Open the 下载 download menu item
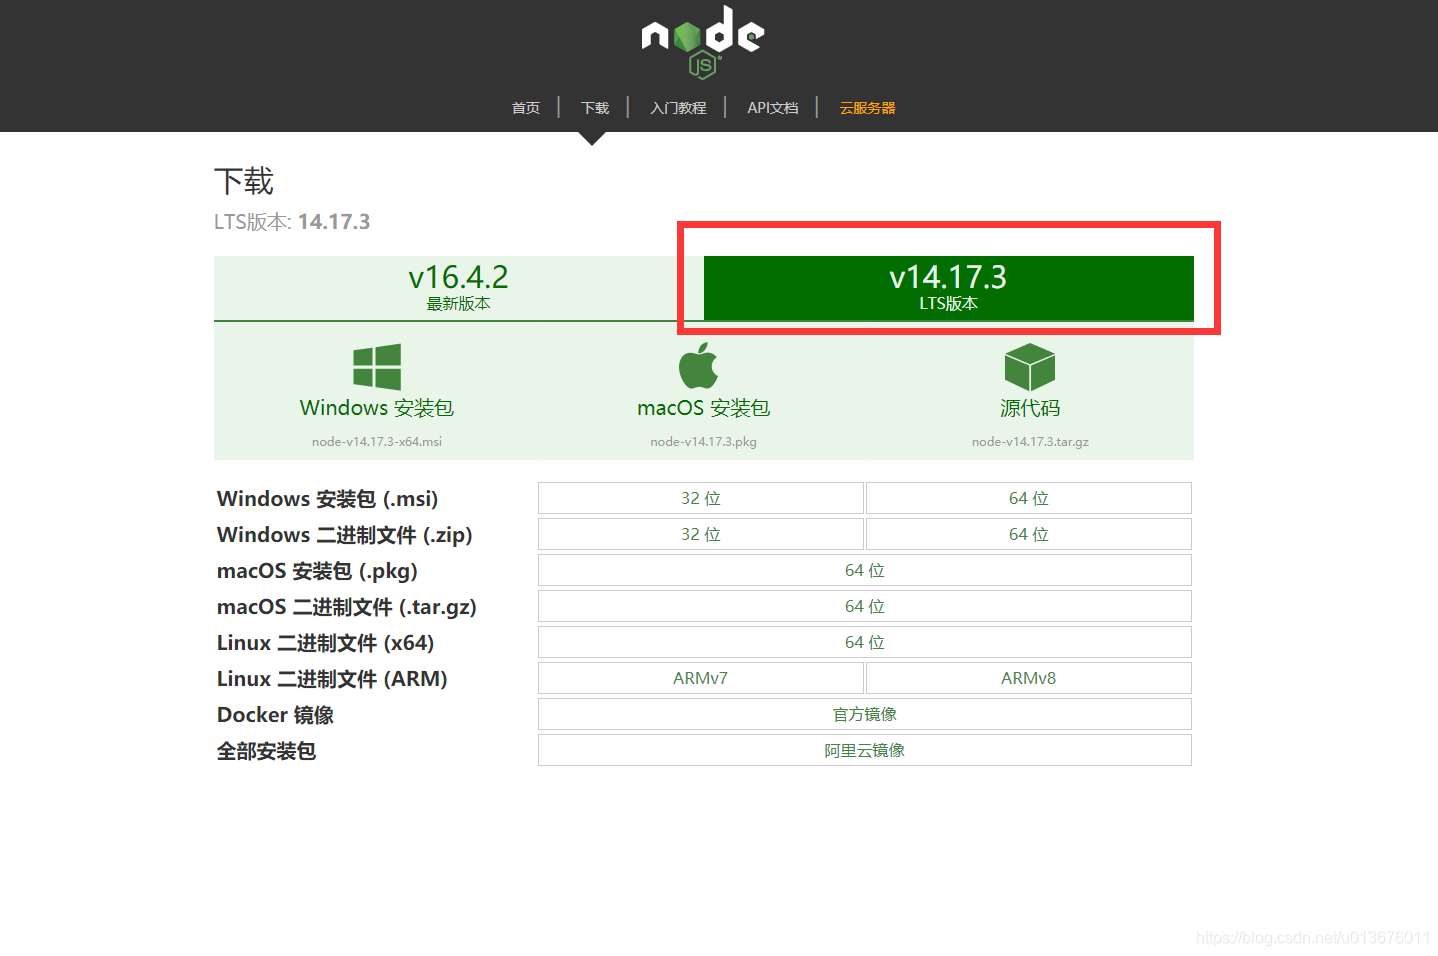The height and width of the screenshot is (956, 1438). [x=595, y=108]
